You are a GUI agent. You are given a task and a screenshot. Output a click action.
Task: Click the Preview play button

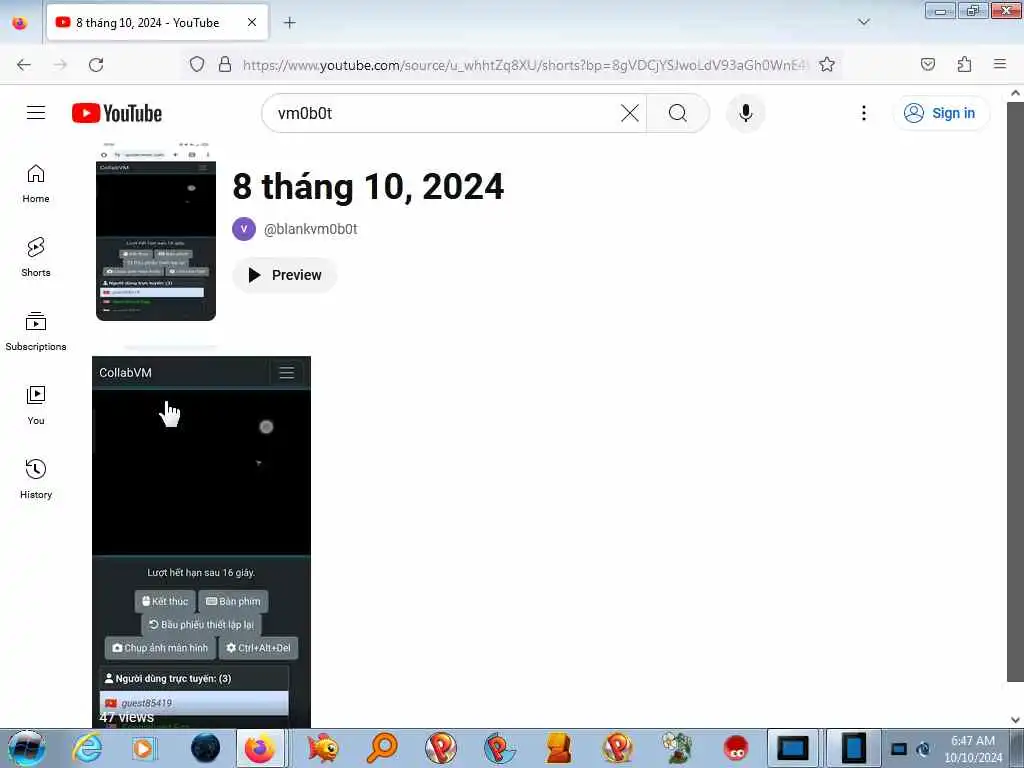[285, 275]
